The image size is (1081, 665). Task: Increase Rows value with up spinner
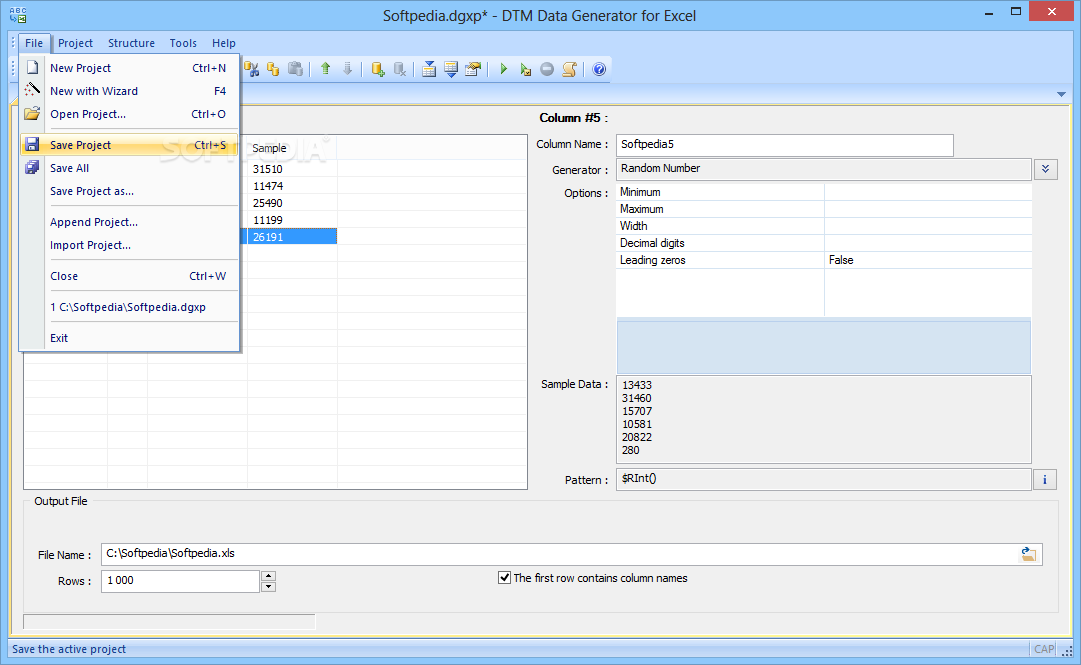pyautogui.click(x=269, y=576)
